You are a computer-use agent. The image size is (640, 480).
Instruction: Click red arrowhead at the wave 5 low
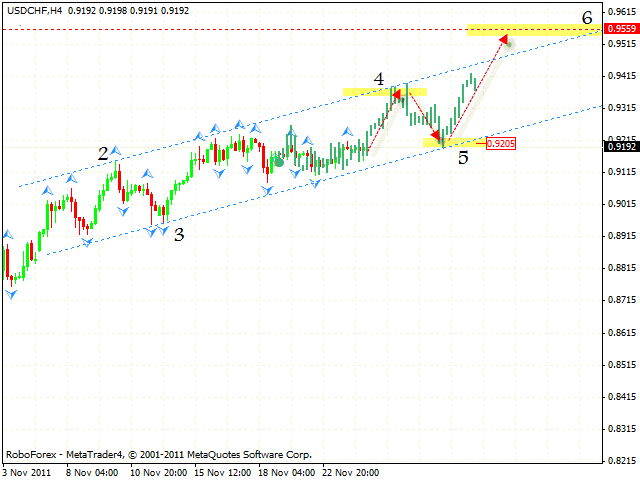point(437,138)
